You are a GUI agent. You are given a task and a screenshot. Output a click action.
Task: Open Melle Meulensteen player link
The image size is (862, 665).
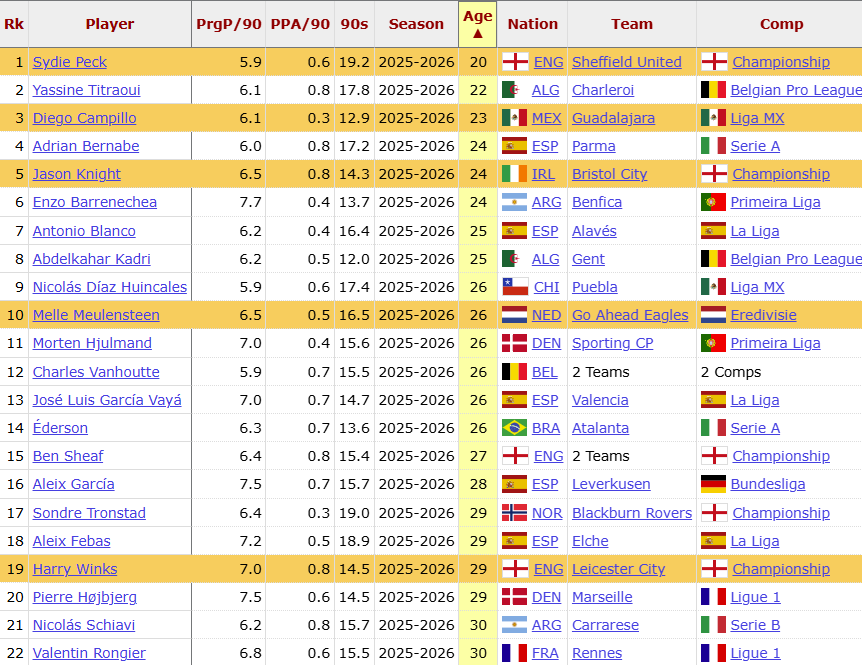coord(96,315)
